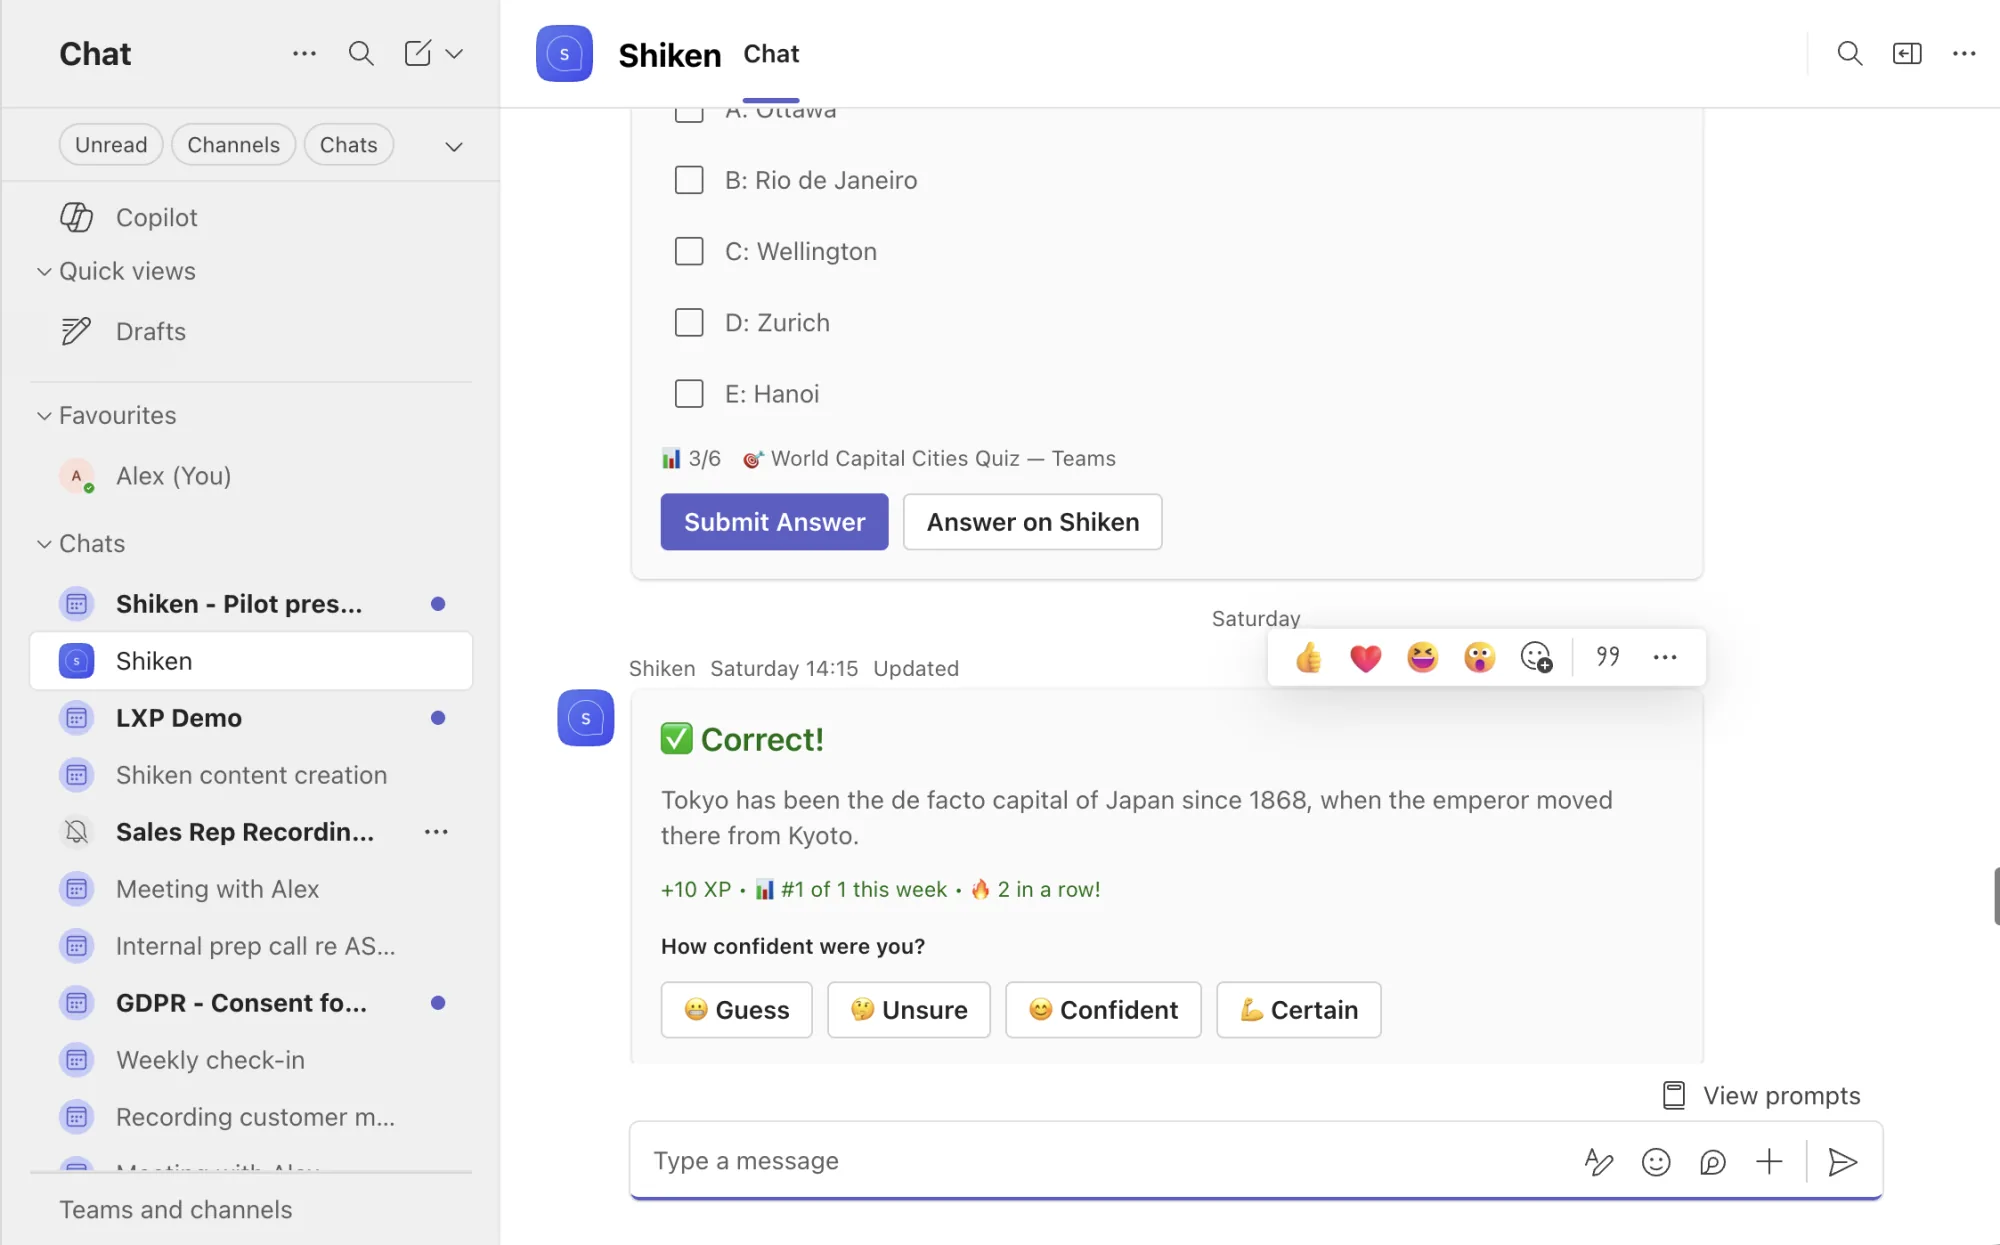React with surprised emoji
Viewport: 2000px width, 1245px height.
click(x=1479, y=657)
